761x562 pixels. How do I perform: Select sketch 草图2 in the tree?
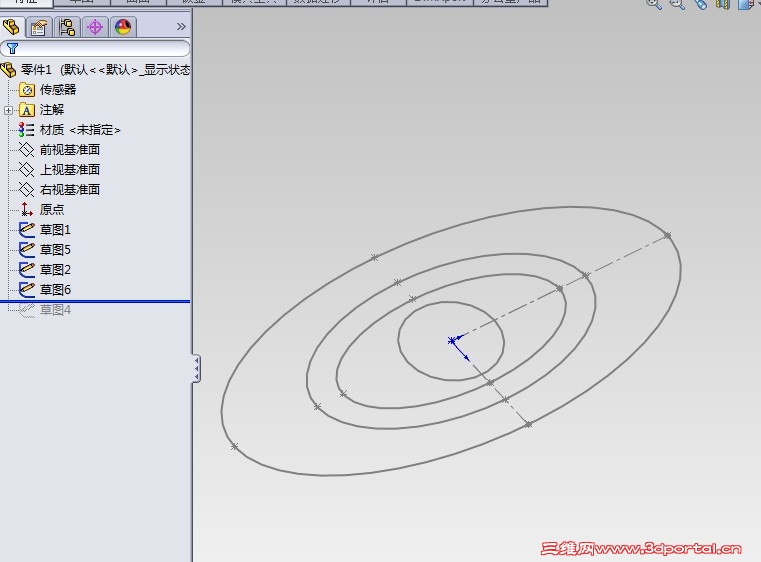tap(45, 269)
